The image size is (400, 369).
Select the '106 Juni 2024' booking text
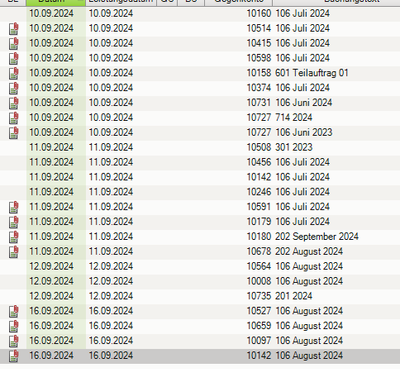304,103
